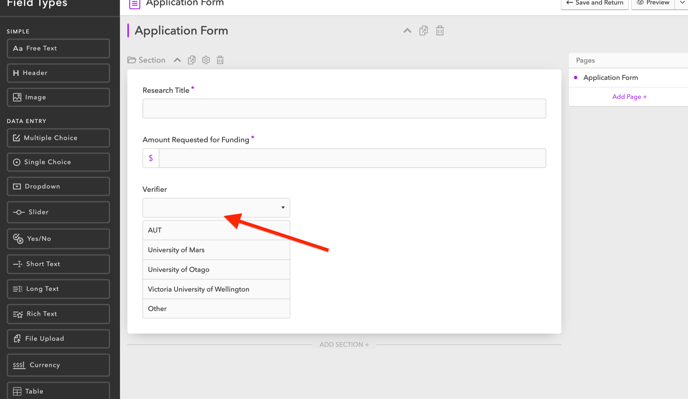The height and width of the screenshot is (399, 688).
Task: Add a Single Choice field
Action: tap(58, 162)
